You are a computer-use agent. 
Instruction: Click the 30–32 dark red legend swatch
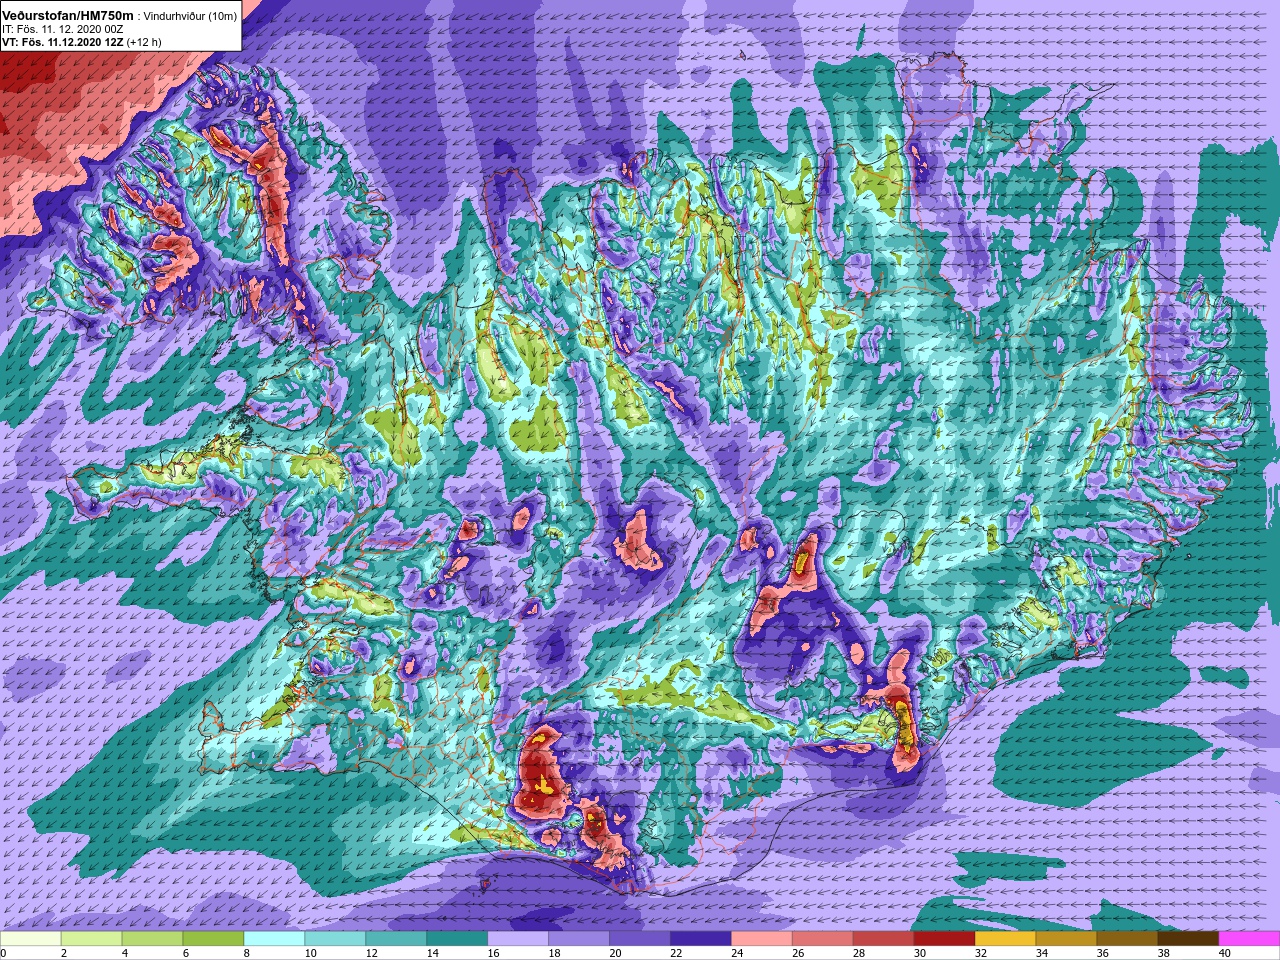(944, 938)
